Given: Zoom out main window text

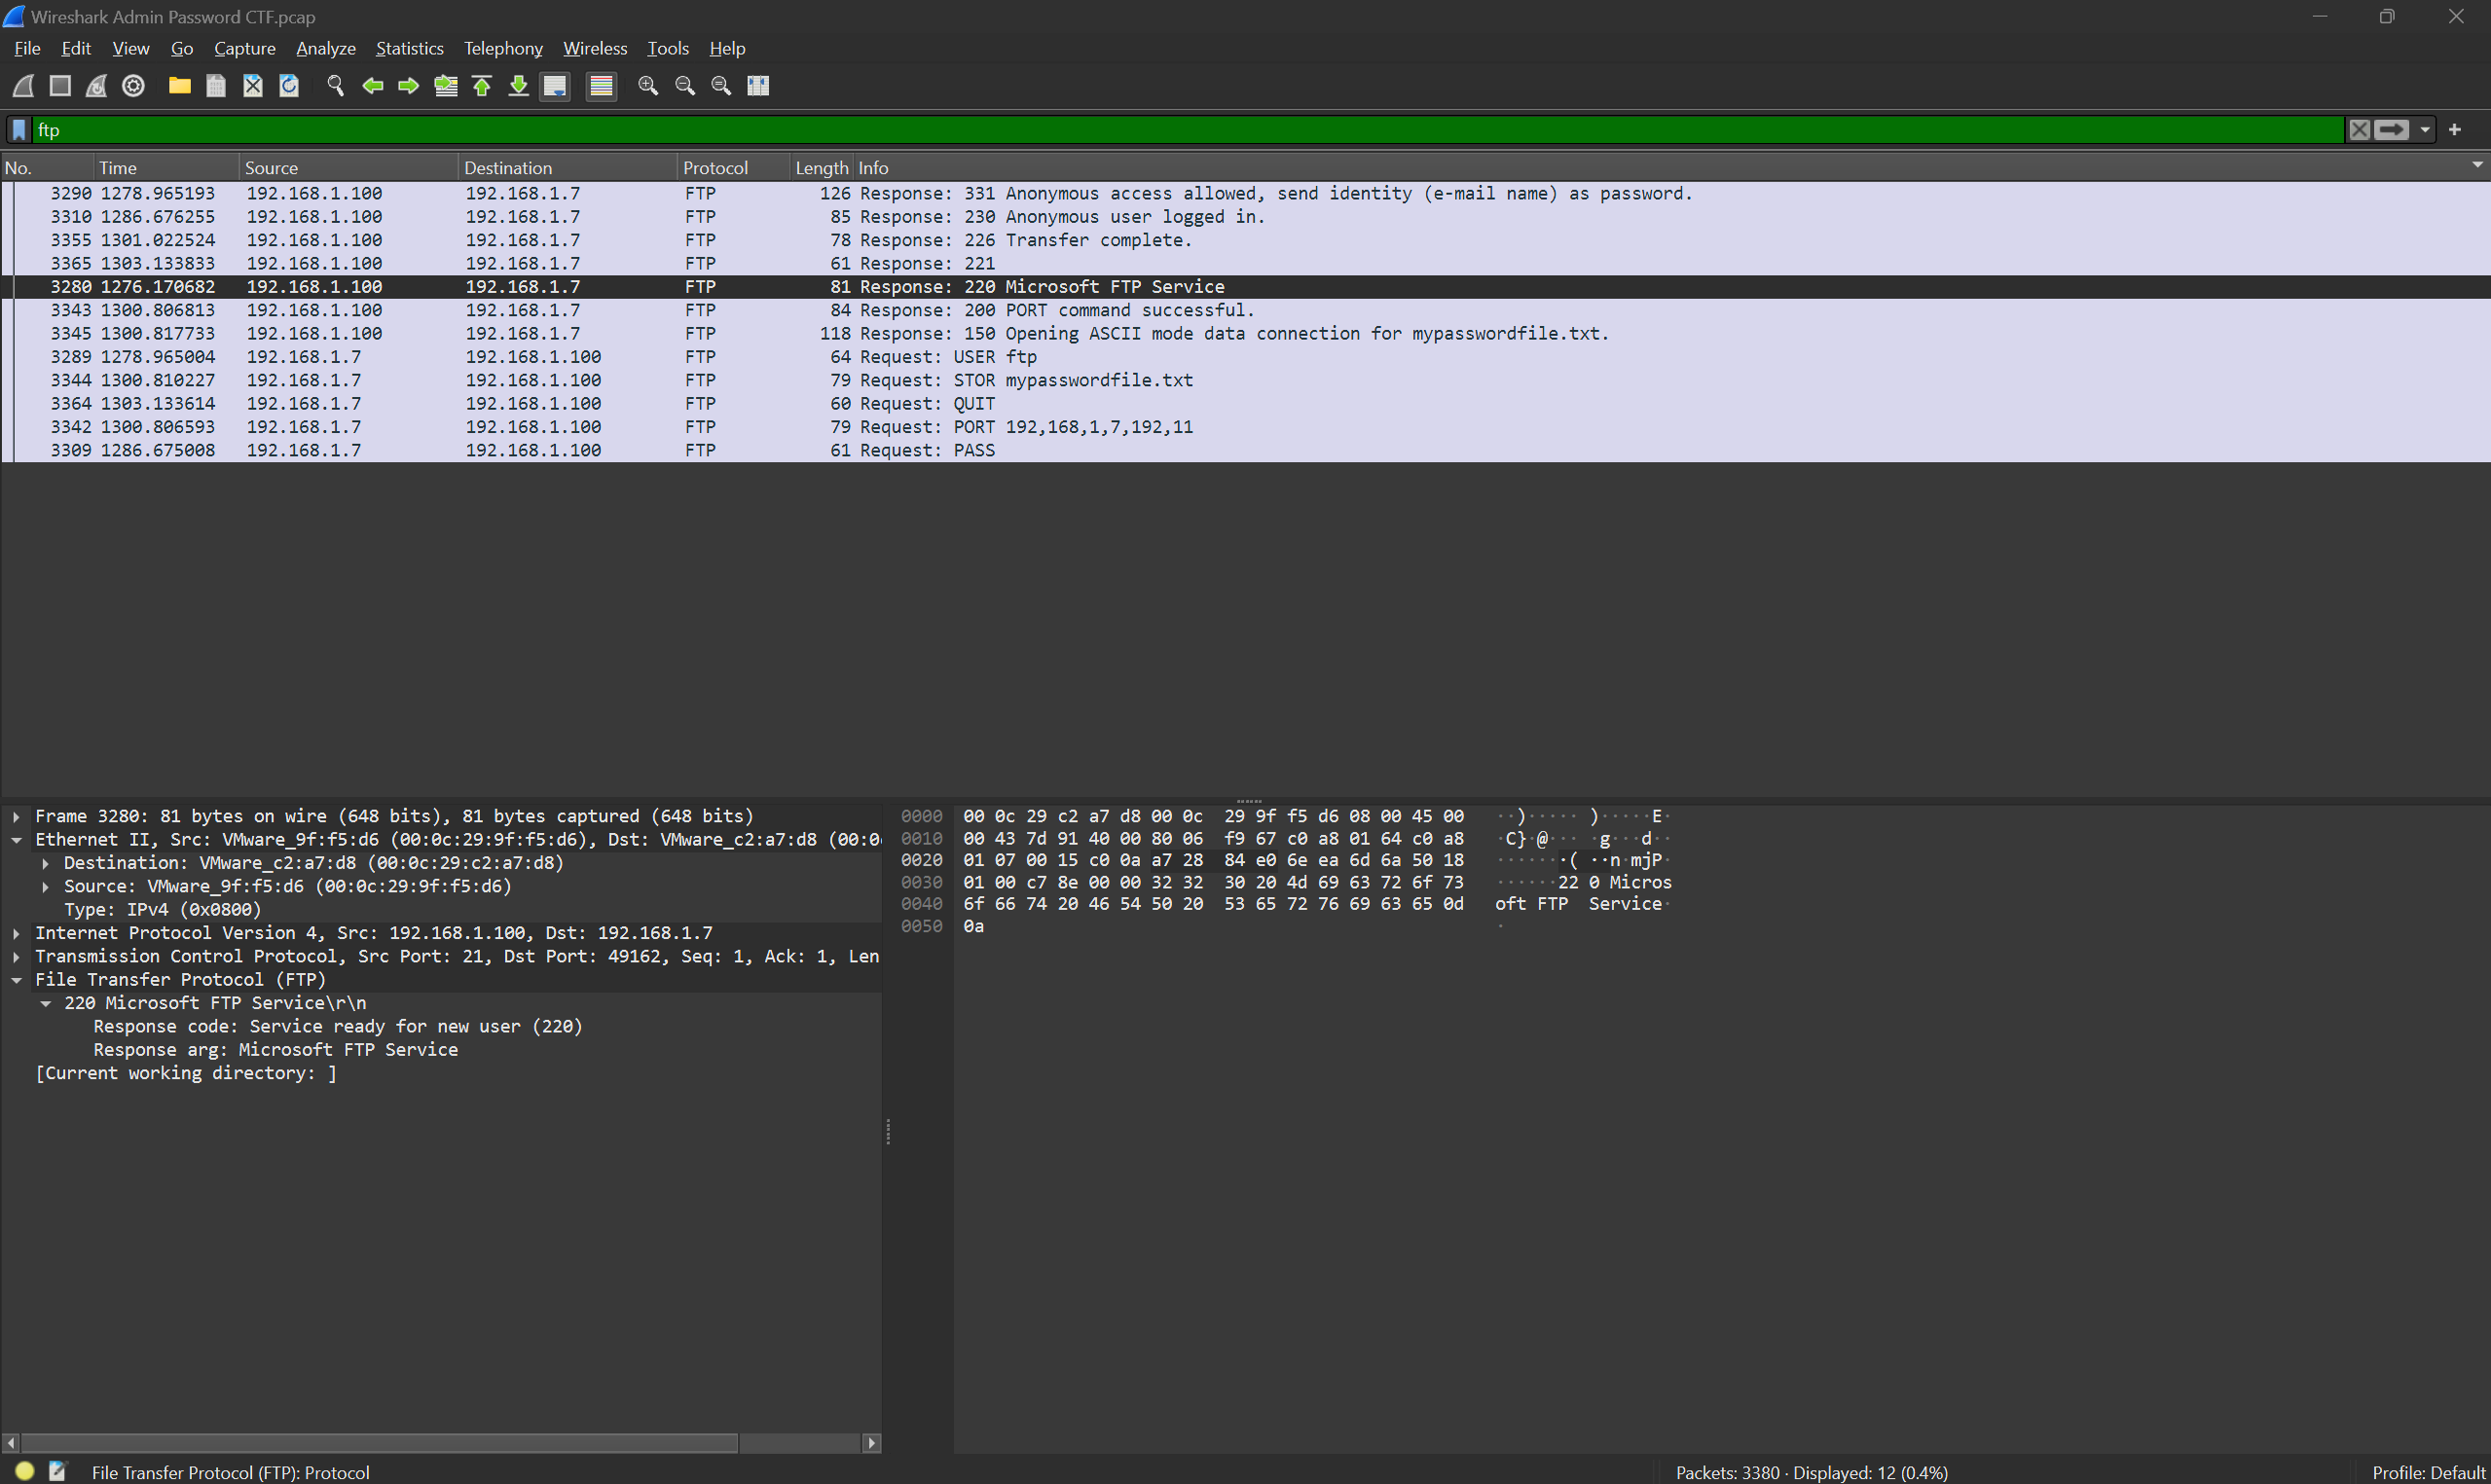Looking at the screenshot, I should (685, 86).
